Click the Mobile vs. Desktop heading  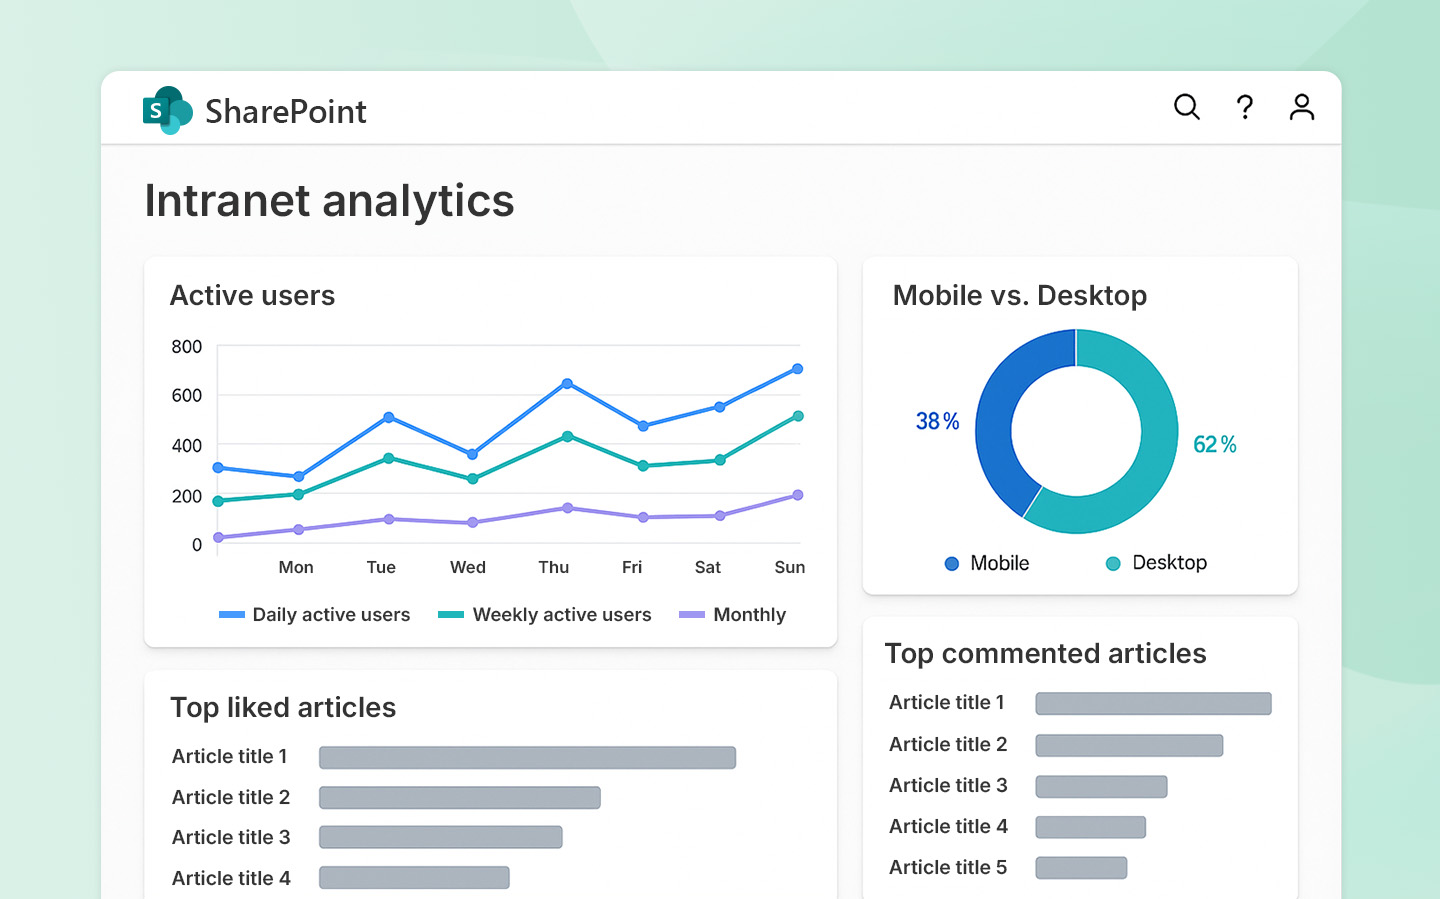1020,296
